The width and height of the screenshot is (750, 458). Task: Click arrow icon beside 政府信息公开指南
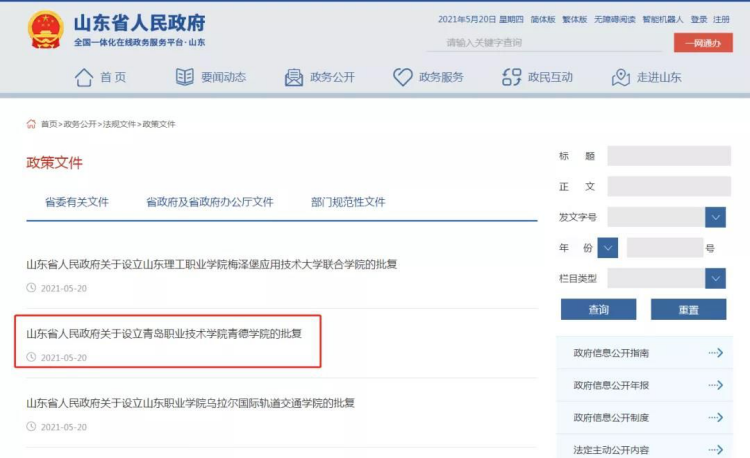click(715, 353)
